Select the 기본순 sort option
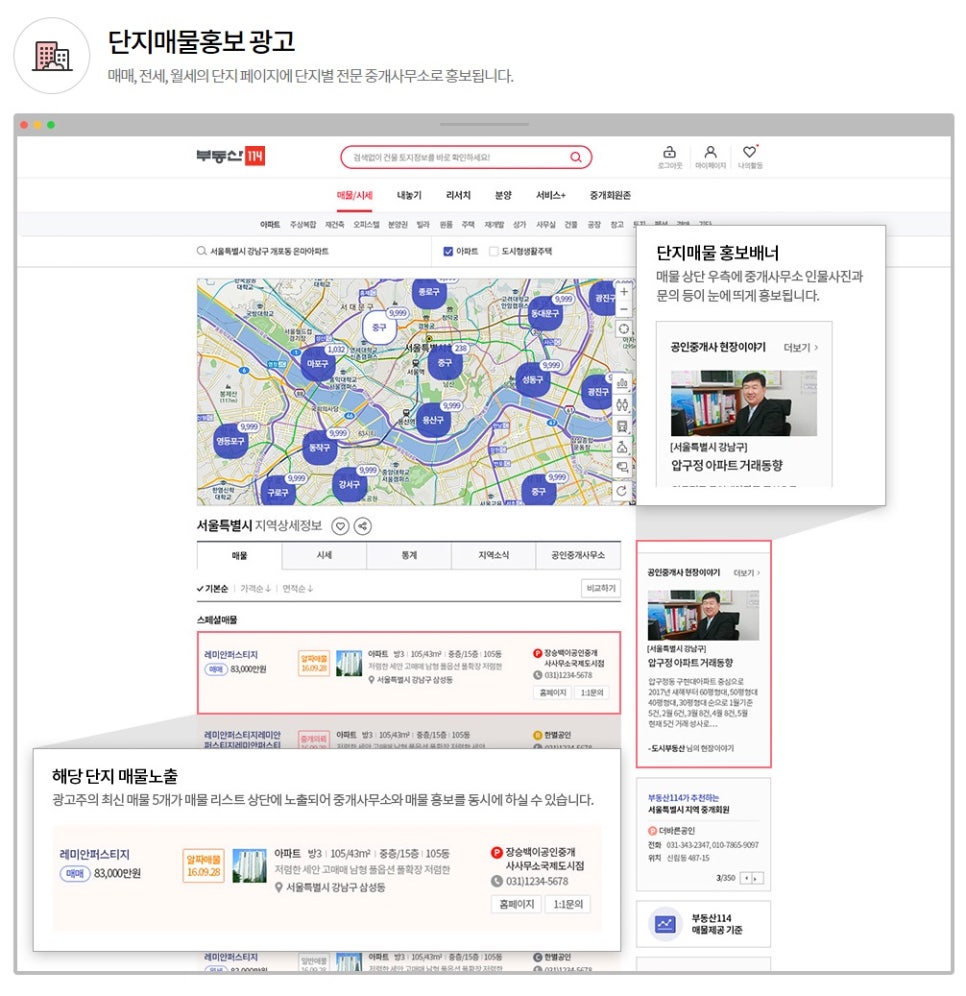The image size is (966, 996). coord(212,589)
